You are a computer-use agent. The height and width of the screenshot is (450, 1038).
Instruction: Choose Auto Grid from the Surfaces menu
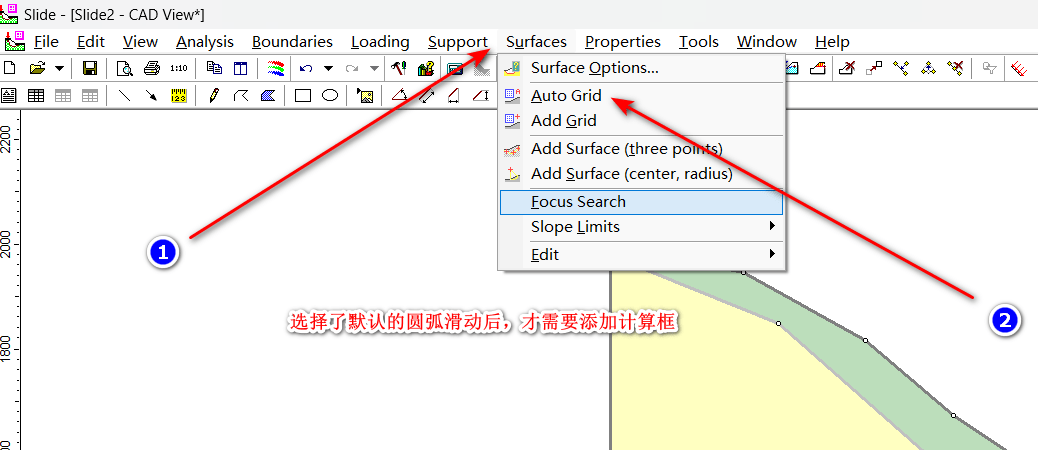641,95
